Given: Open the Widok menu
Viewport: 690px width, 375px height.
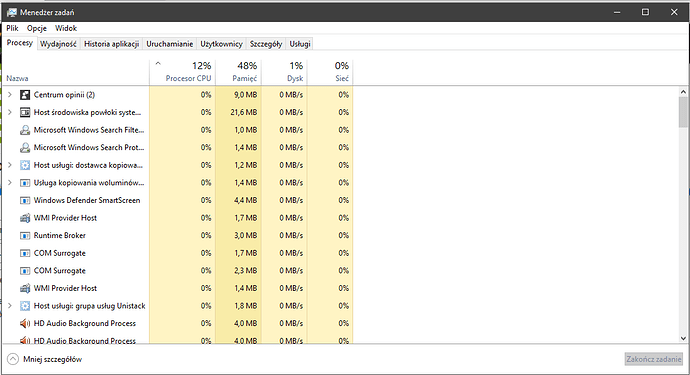Looking at the screenshot, I should [66, 28].
